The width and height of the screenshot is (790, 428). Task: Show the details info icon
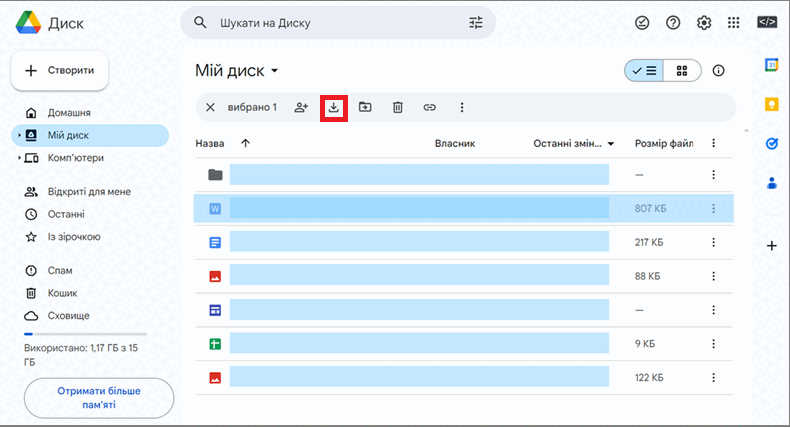pyautogui.click(x=718, y=71)
